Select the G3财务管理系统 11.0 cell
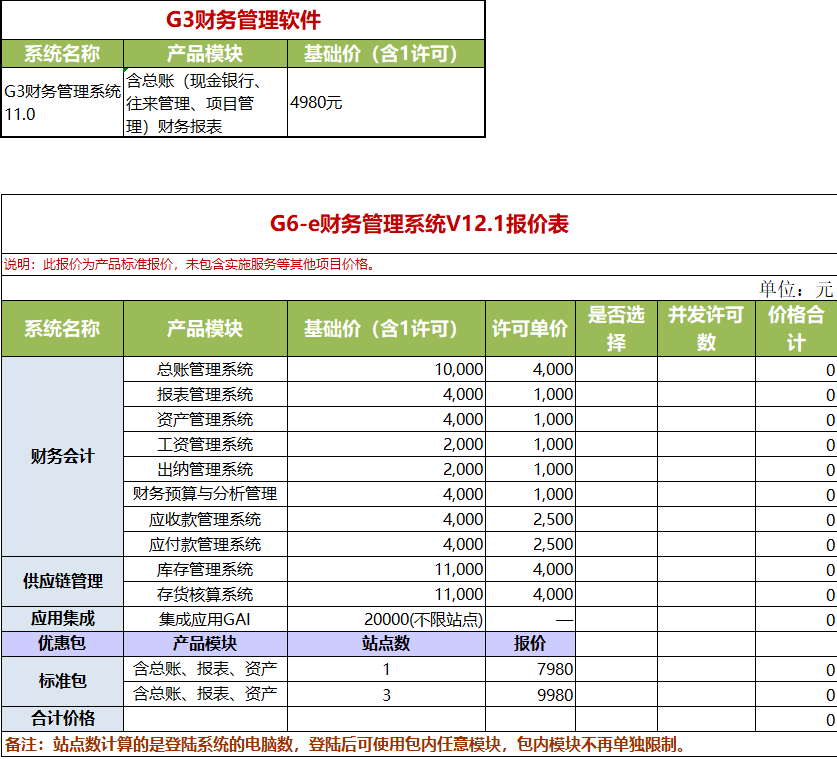 (x=62, y=102)
